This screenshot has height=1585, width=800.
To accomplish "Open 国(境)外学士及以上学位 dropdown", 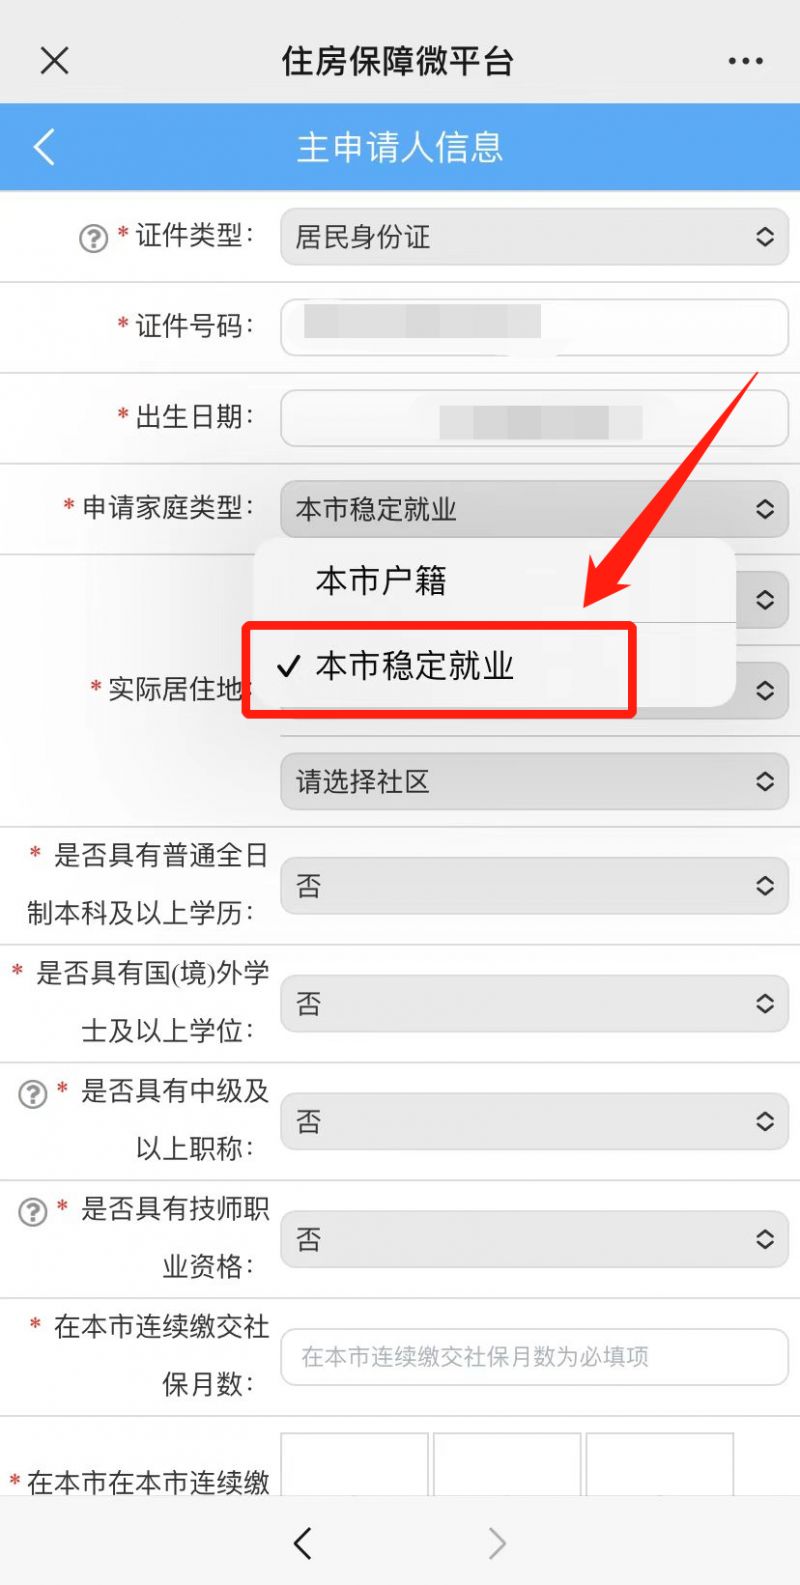I will 534,1004.
